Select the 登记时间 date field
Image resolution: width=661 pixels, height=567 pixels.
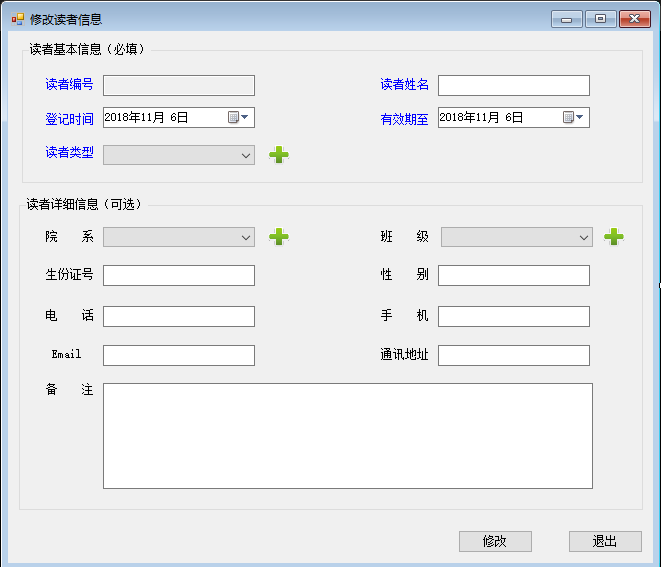pyautogui.click(x=179, y=117)
